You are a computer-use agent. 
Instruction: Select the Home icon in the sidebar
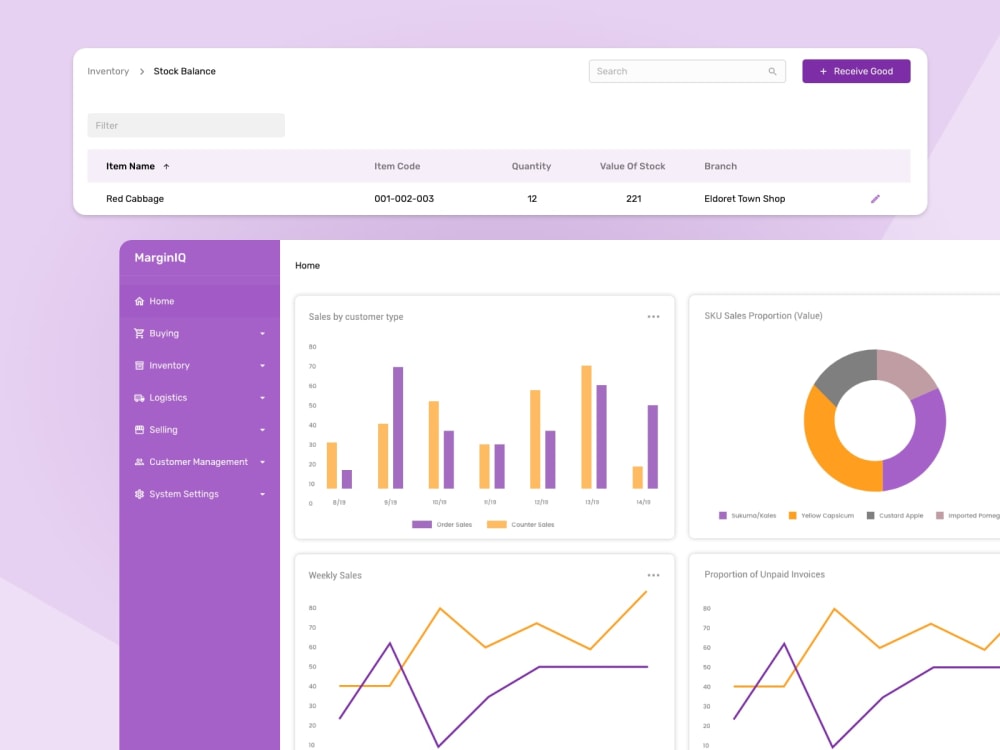[x=139, y=301]
